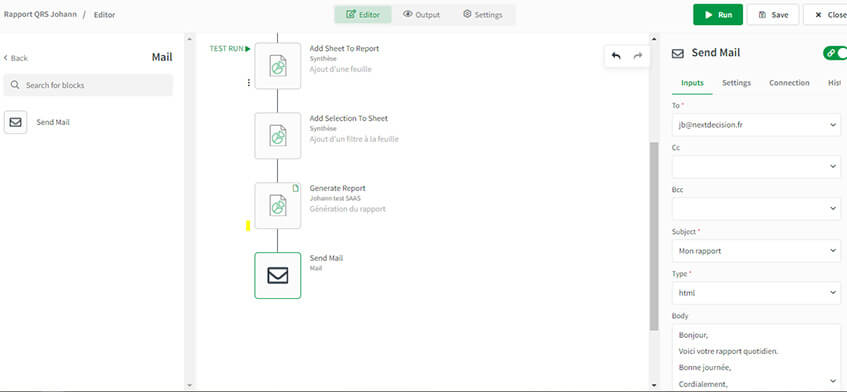Expand the Body field dropdown arrow
Screen dimensions: 847x392
[x=832, y=381]
